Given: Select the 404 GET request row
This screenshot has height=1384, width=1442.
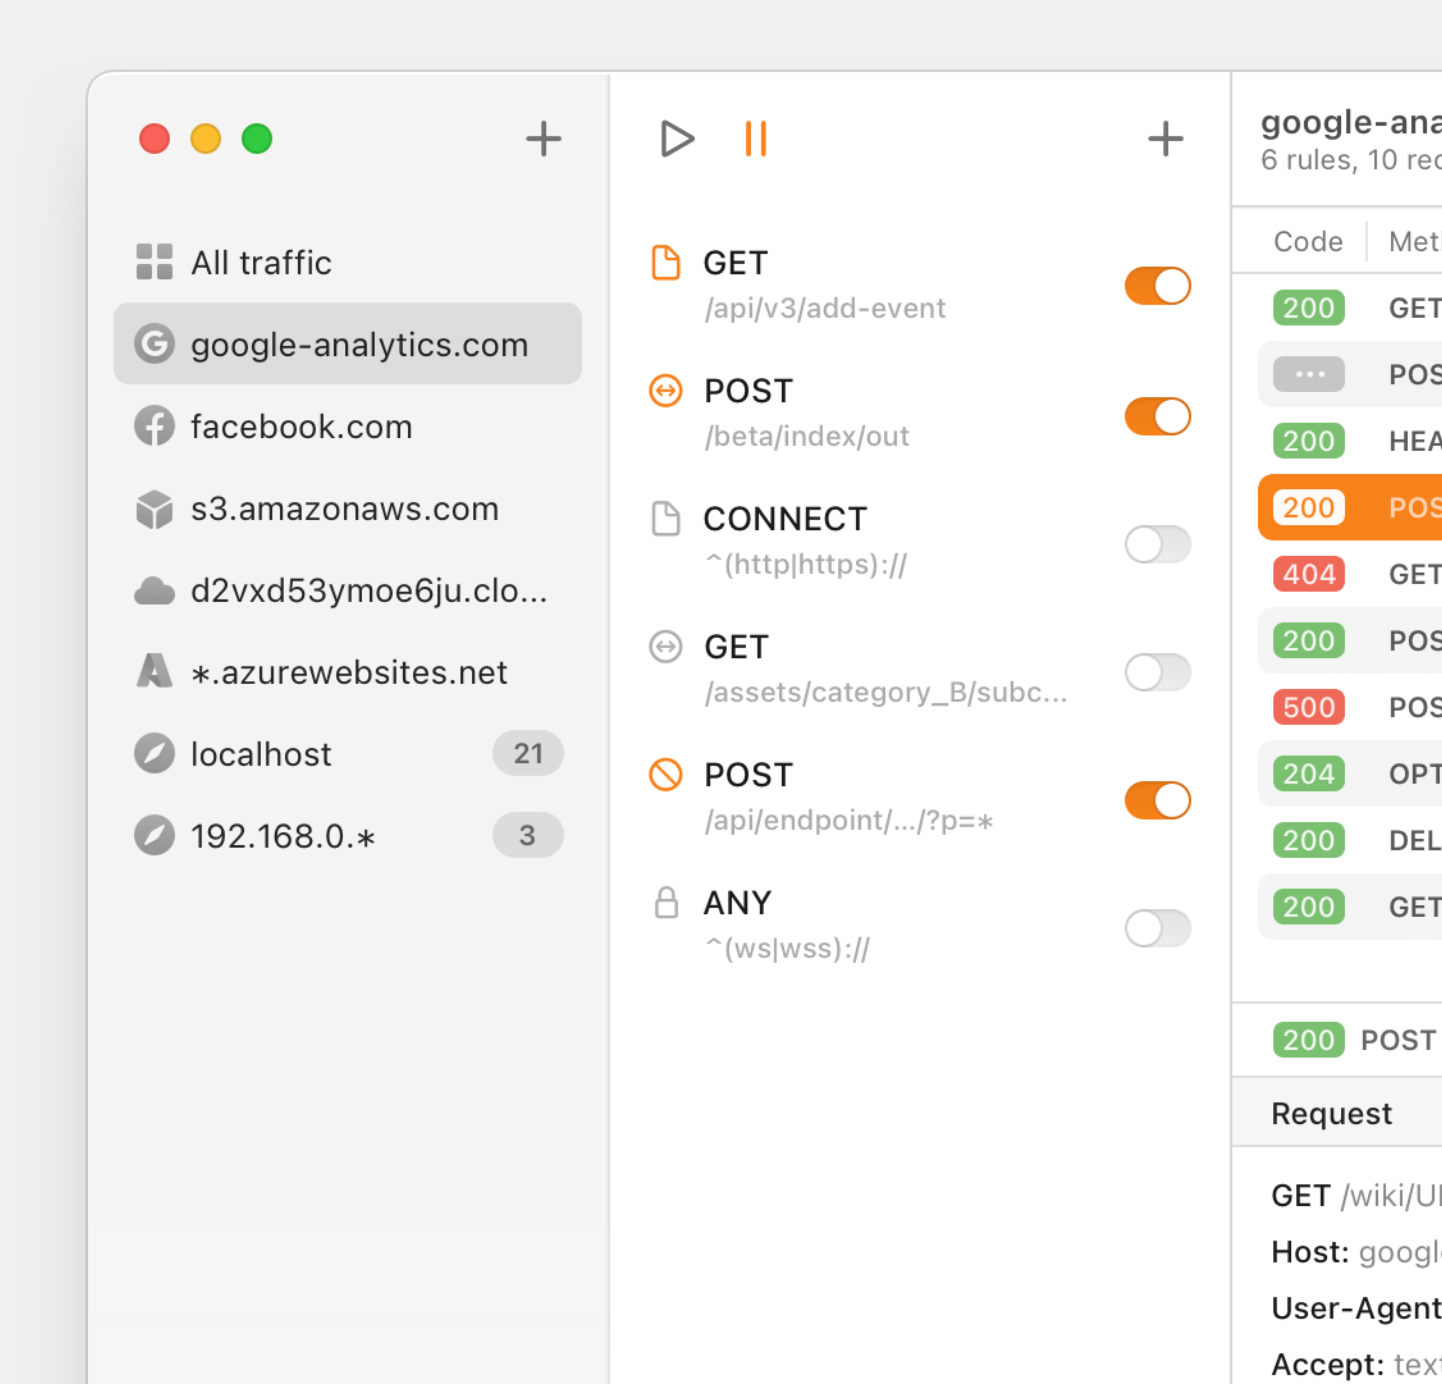Looking at the screenshot, I should [1350, 575].
